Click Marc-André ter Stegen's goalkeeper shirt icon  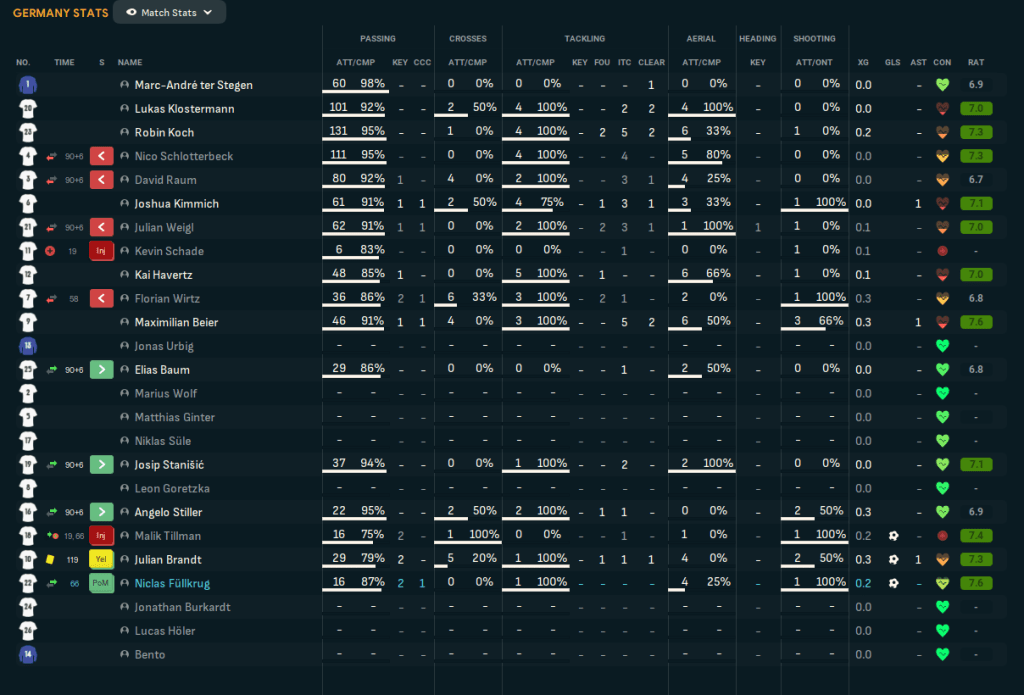[27, 85]
